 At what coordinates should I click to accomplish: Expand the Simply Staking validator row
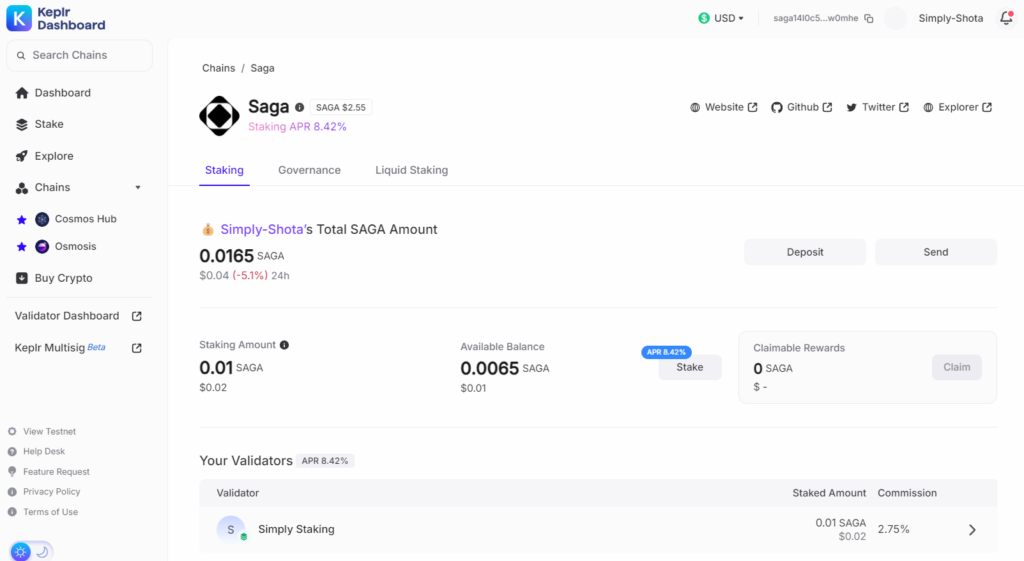tap(971, 530)
